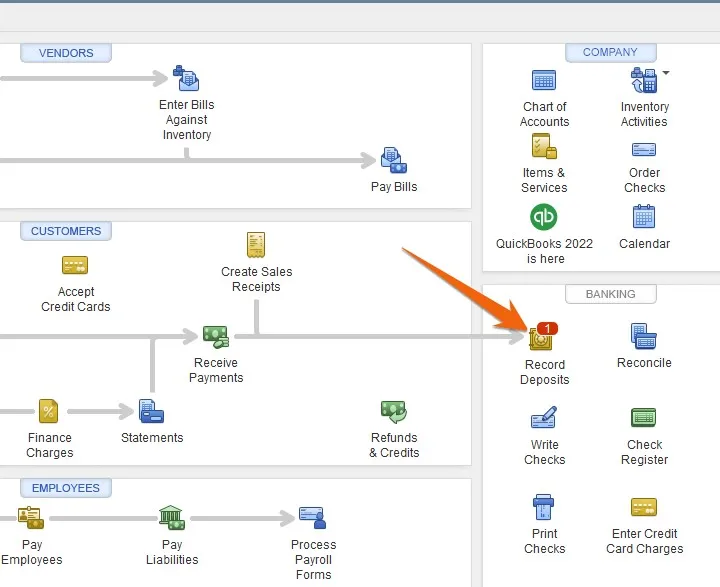Screen dimensions: 720x587
Task: Open Items & Services list
Action: pyautogui.click(x=544, y=148)
